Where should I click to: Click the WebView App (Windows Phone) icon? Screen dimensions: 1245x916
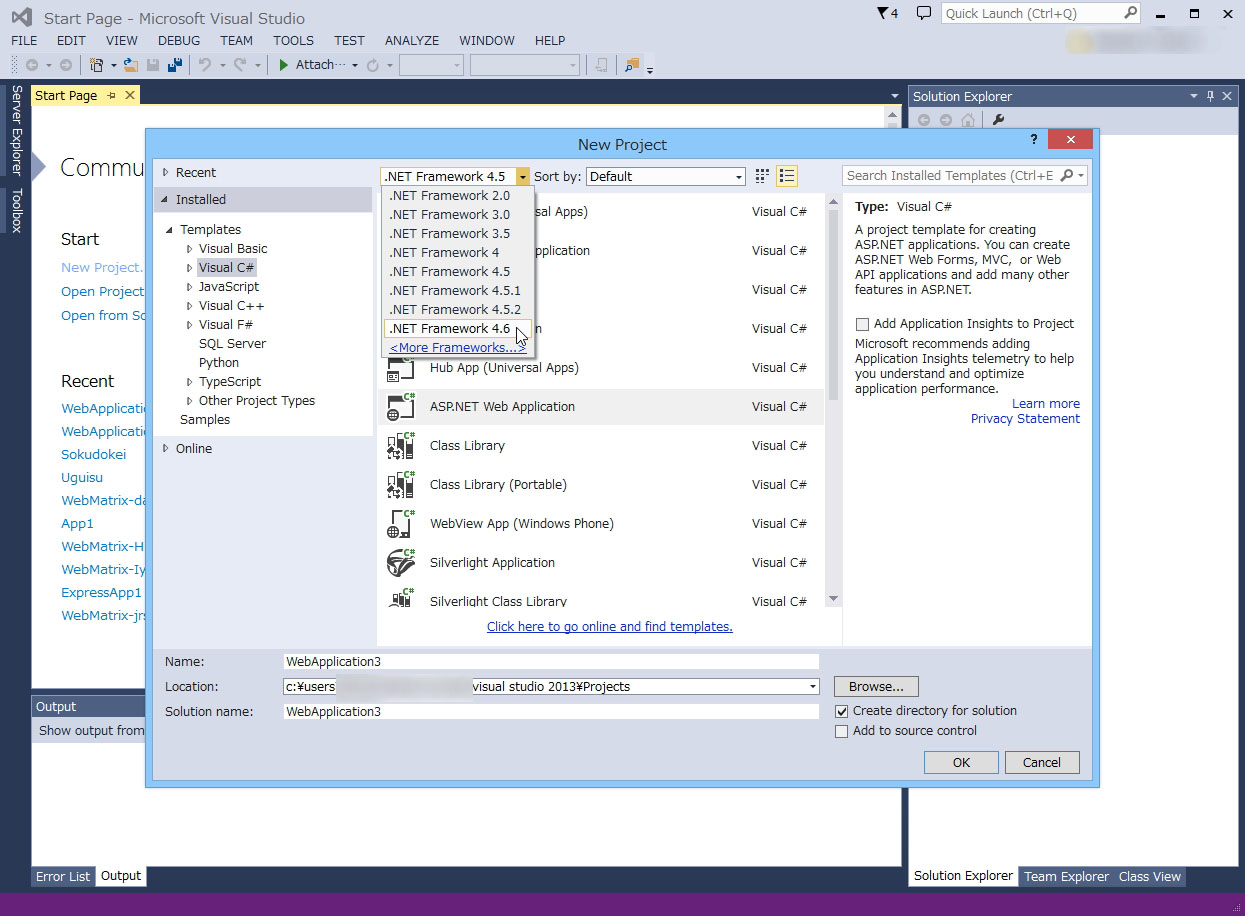[401, 523]
